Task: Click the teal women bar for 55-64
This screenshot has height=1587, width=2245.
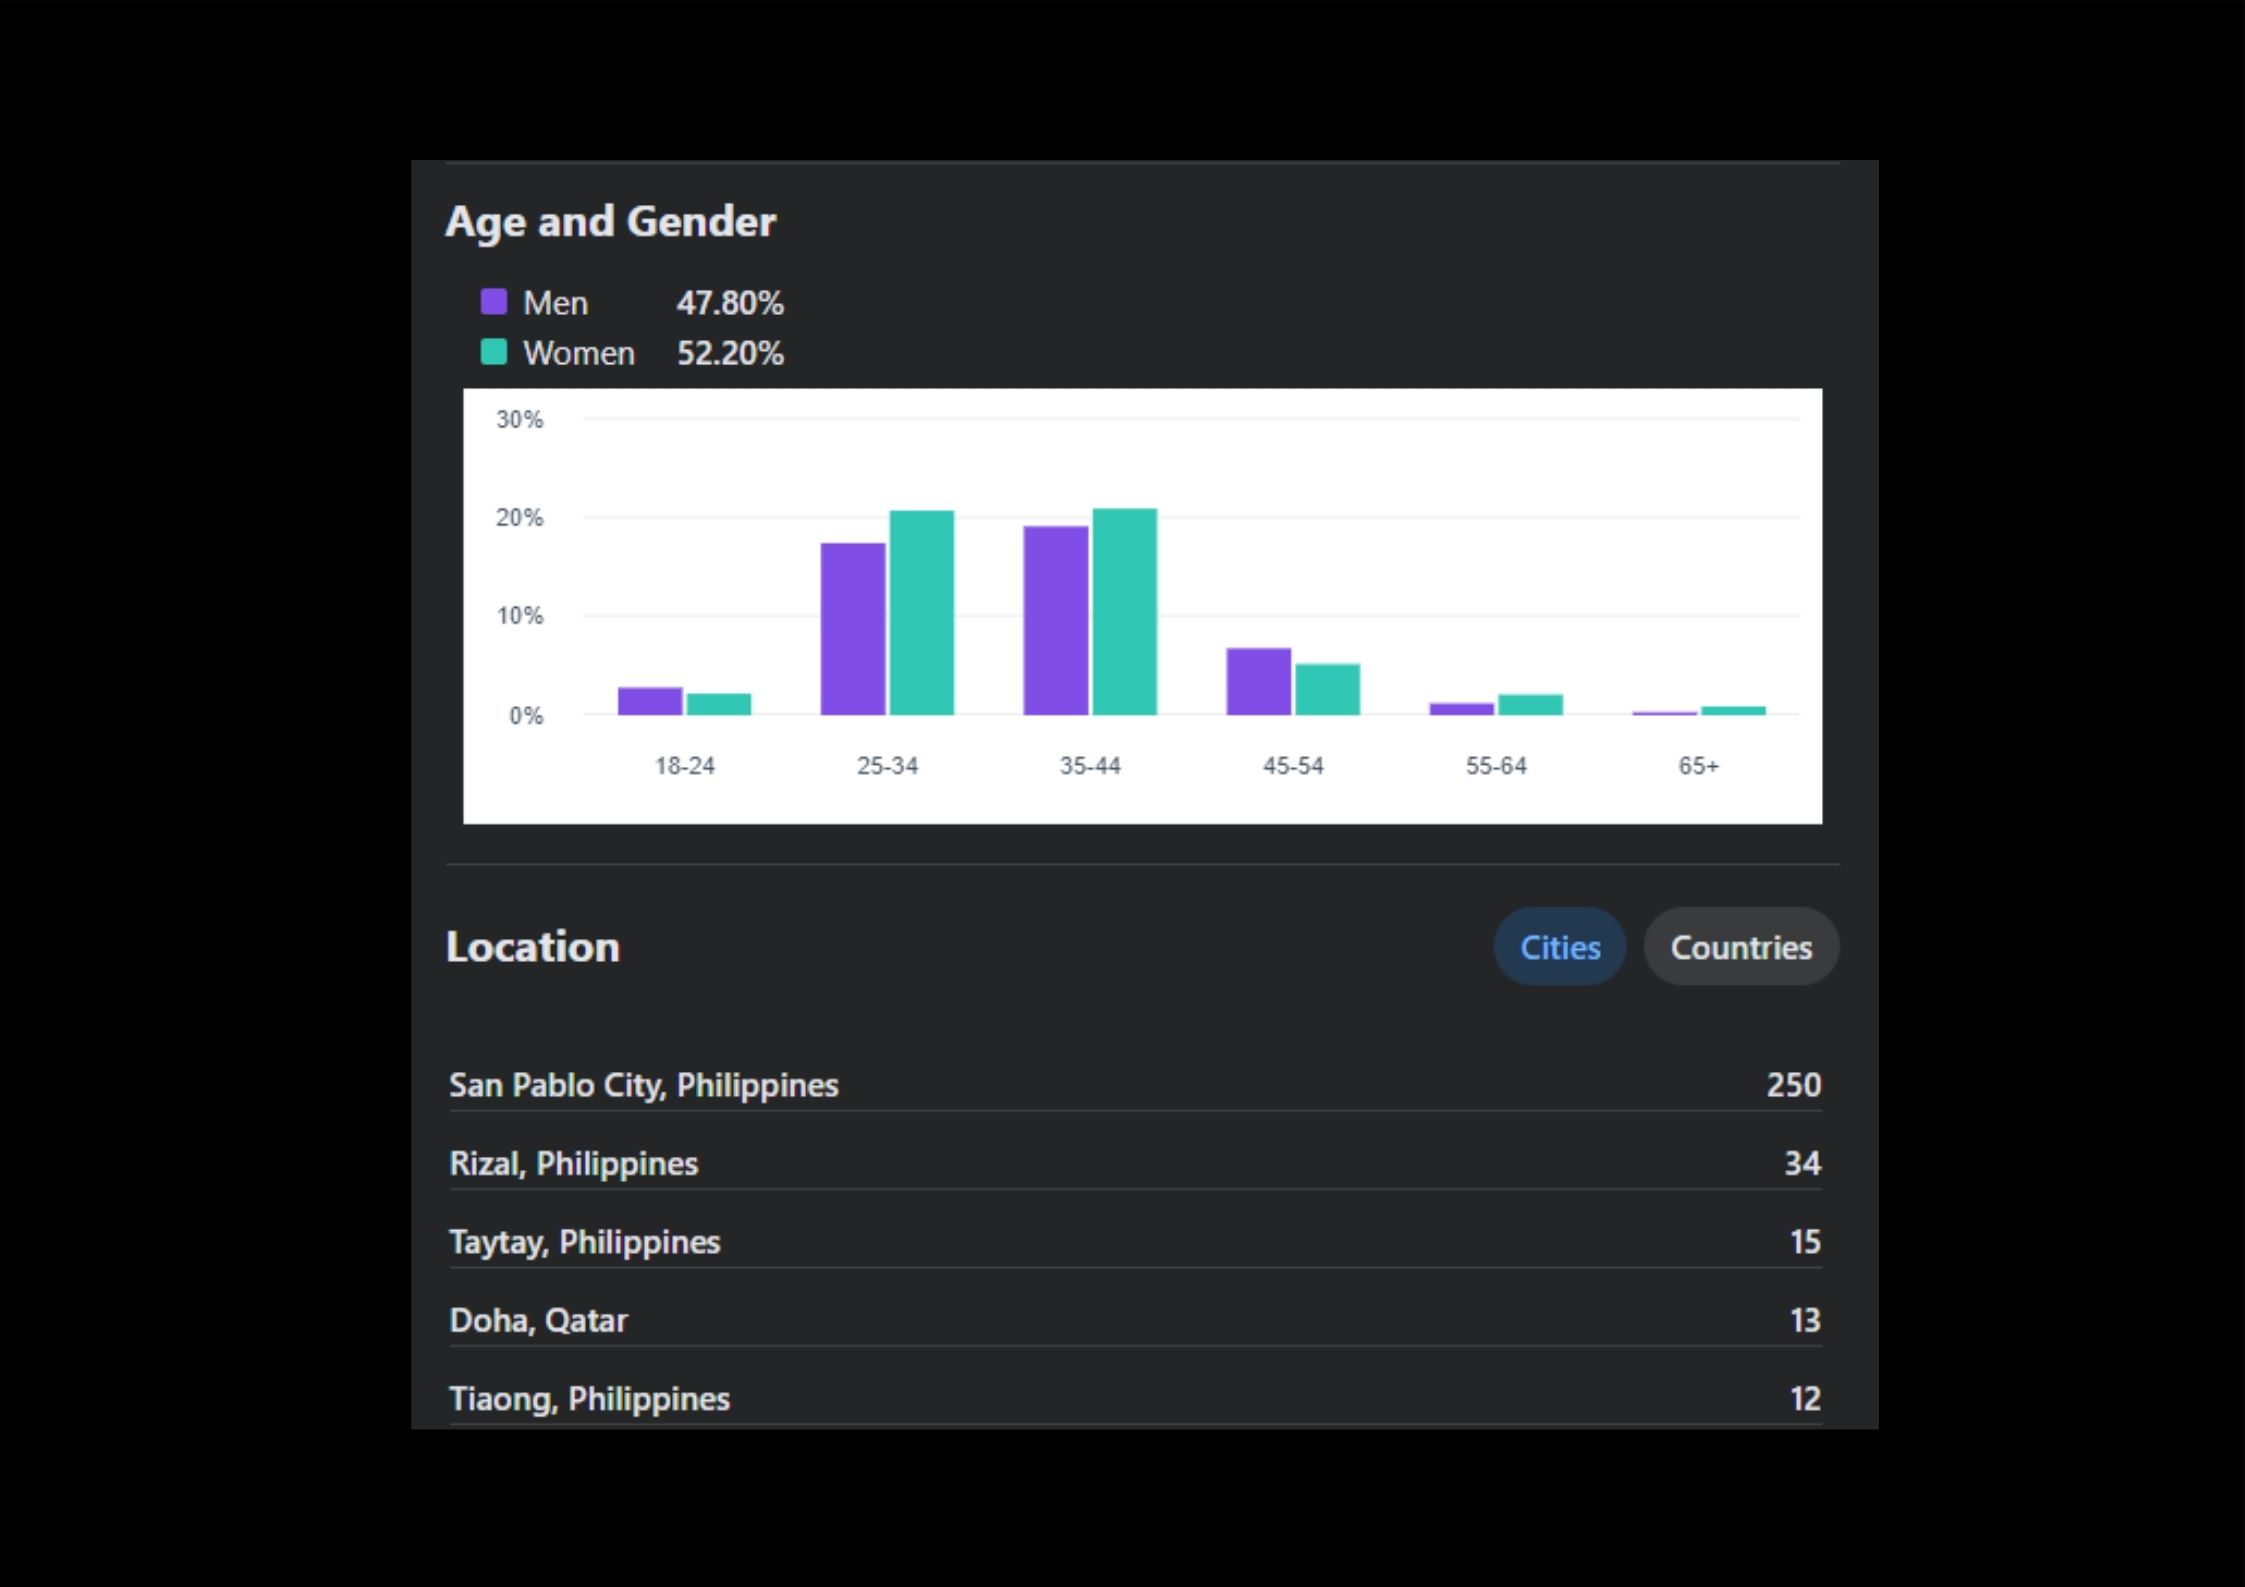Action: pos(1530,704)
